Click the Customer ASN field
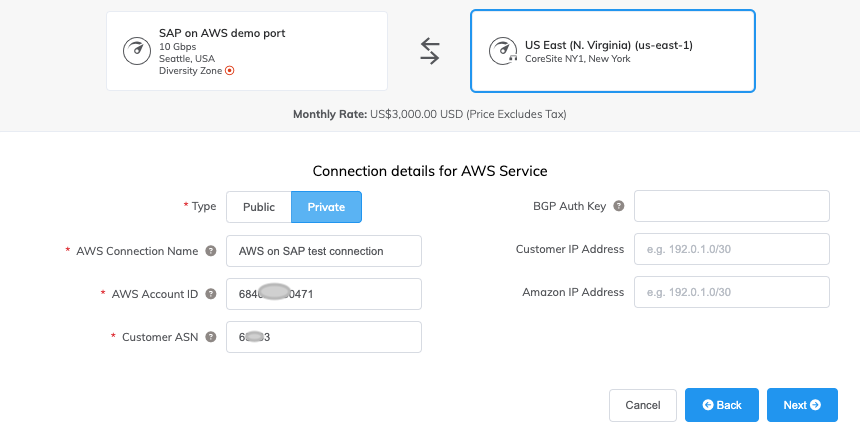 [x=324, y=337]
